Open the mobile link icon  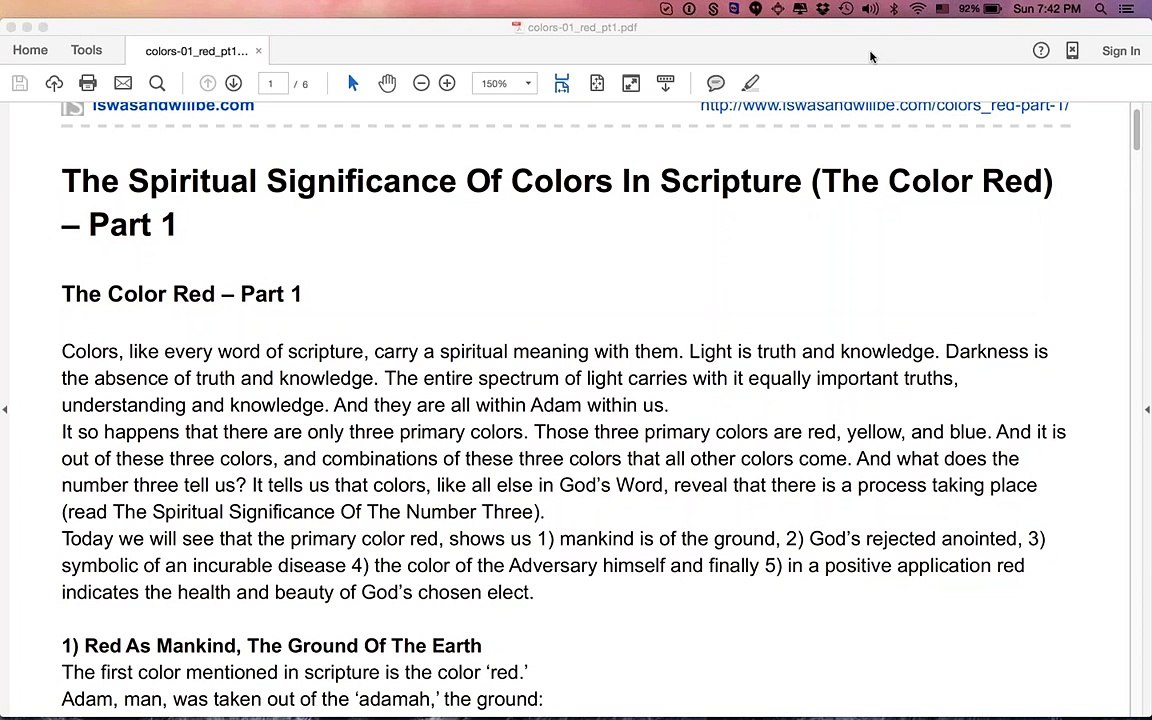click(x=1073, y=50)
